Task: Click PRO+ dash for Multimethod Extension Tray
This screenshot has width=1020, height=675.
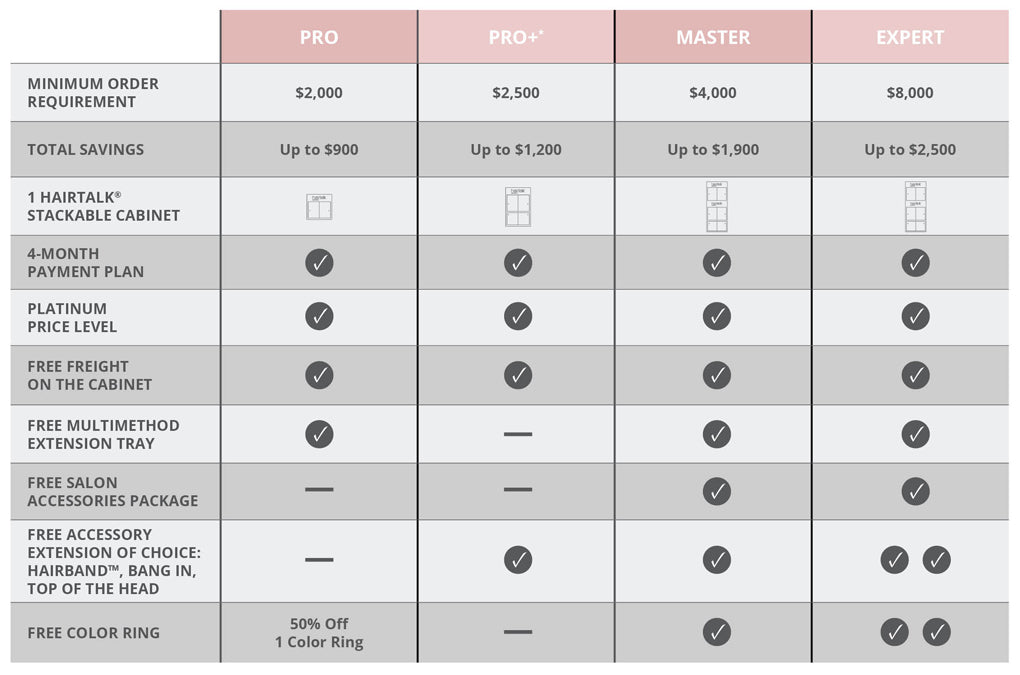Action: click(518, 434)
